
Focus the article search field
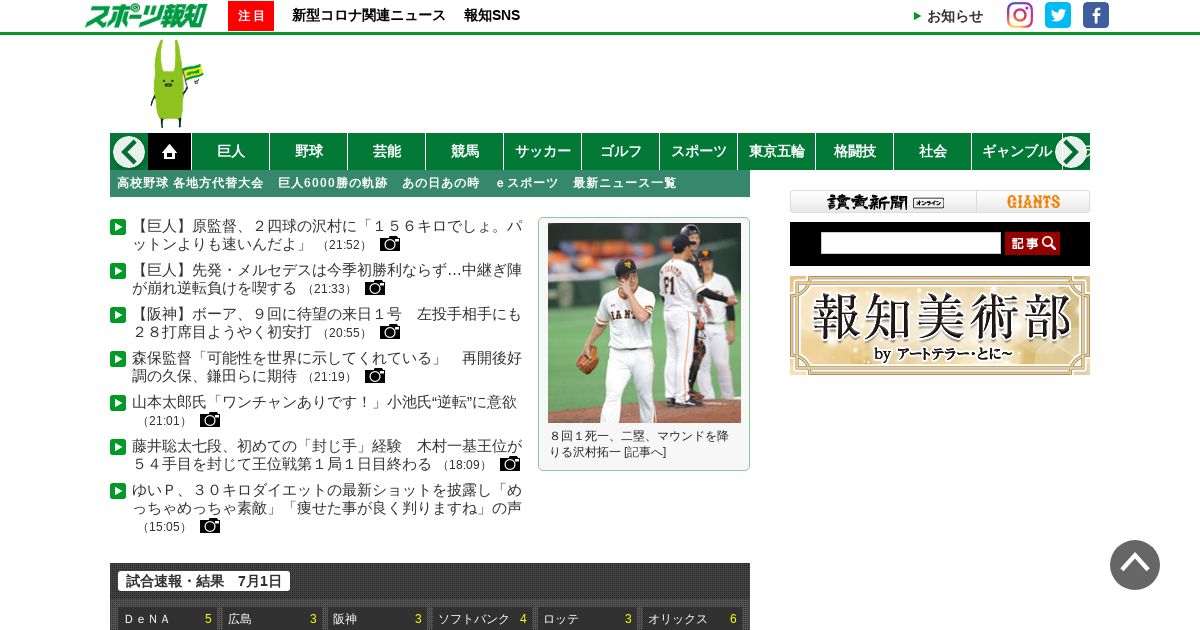(911, 243)
